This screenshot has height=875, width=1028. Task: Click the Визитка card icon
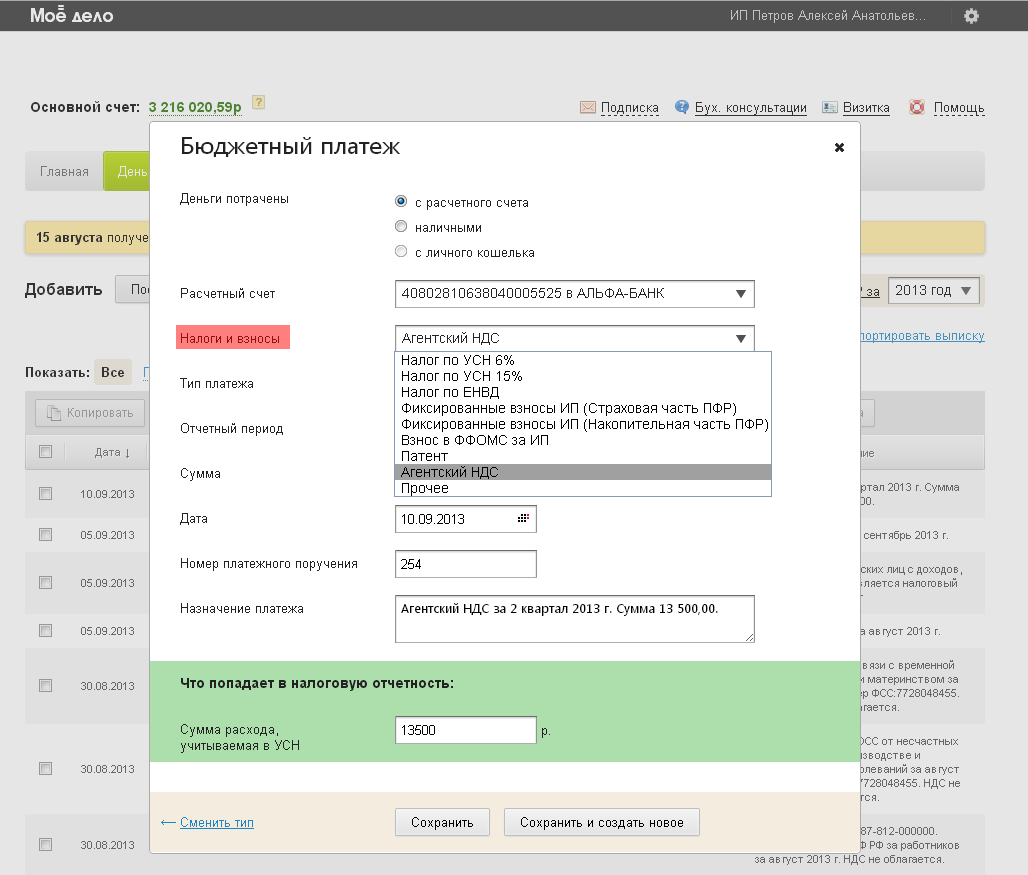click(829, 107)
